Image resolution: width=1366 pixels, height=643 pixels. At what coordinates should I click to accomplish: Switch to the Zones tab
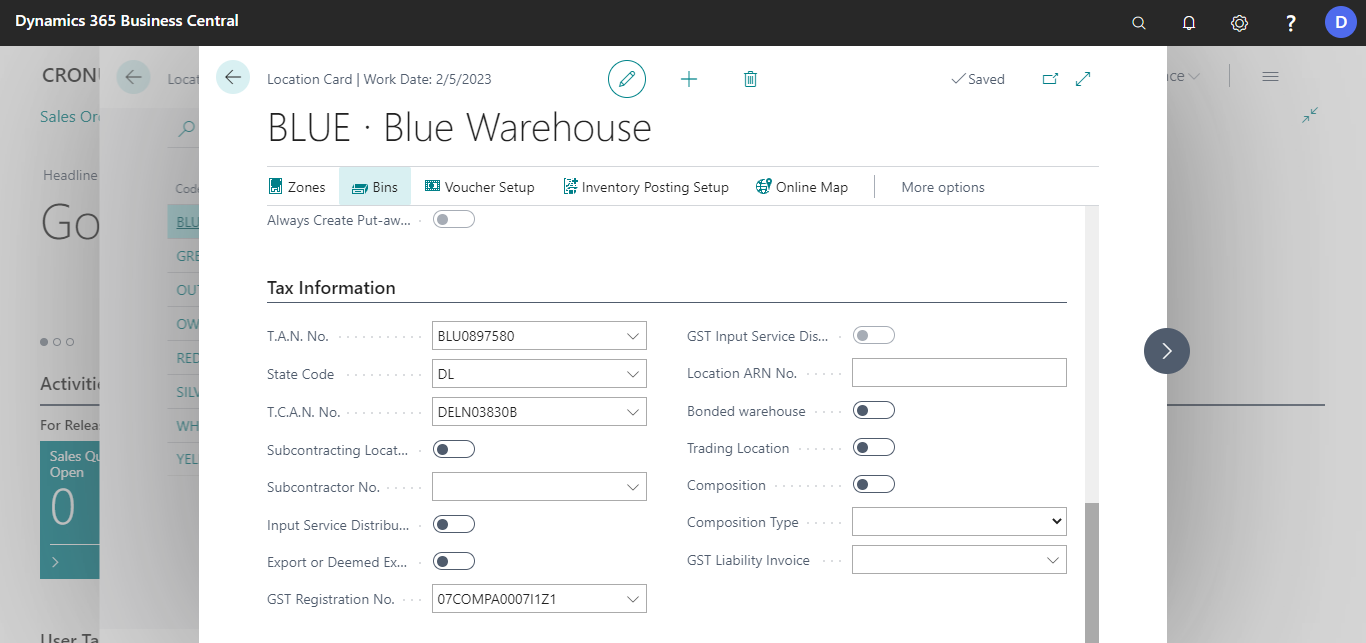pos(299,186)
